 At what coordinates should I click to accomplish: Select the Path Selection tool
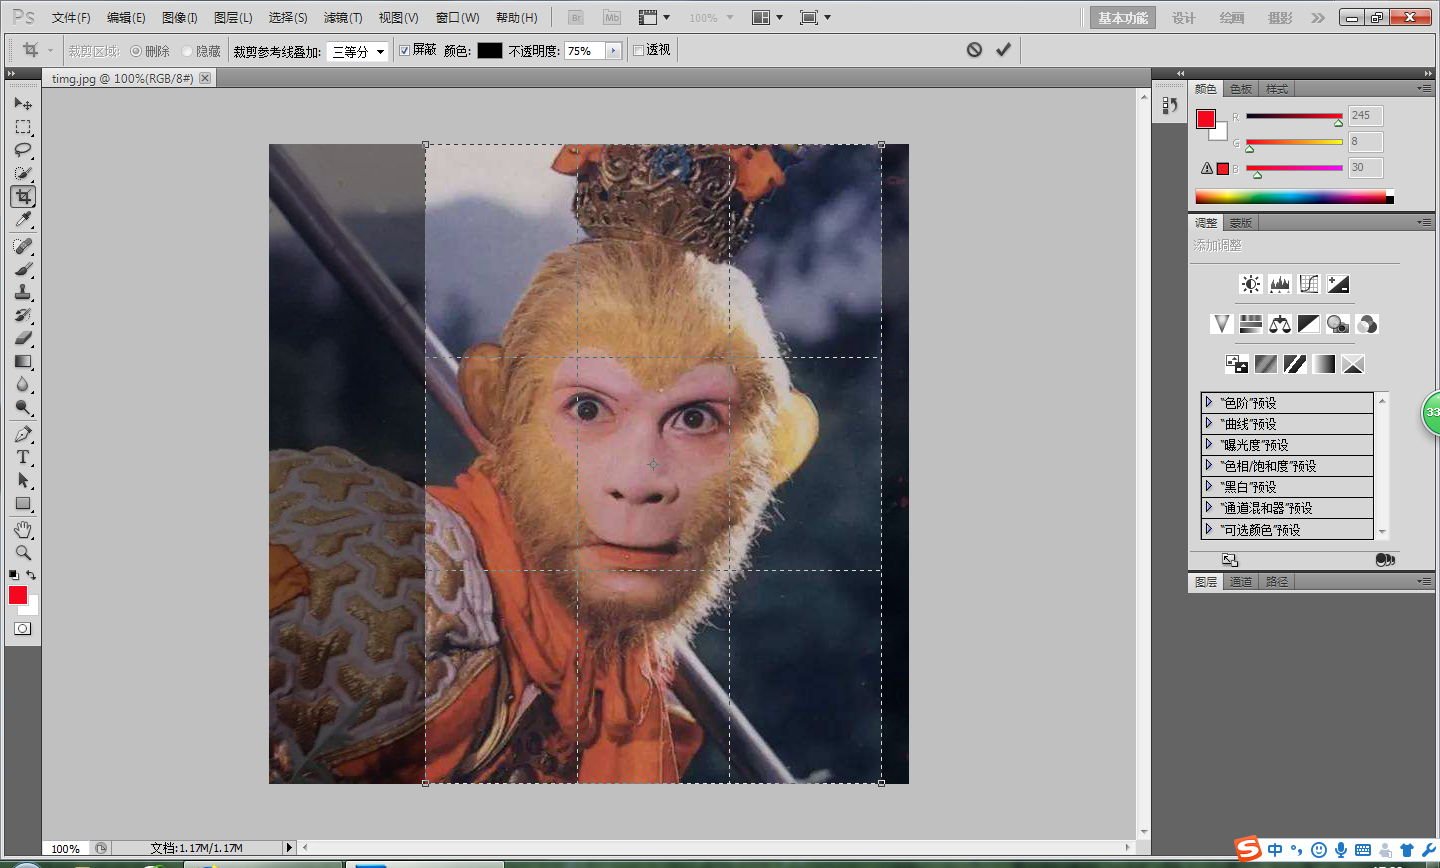[23, 480]
